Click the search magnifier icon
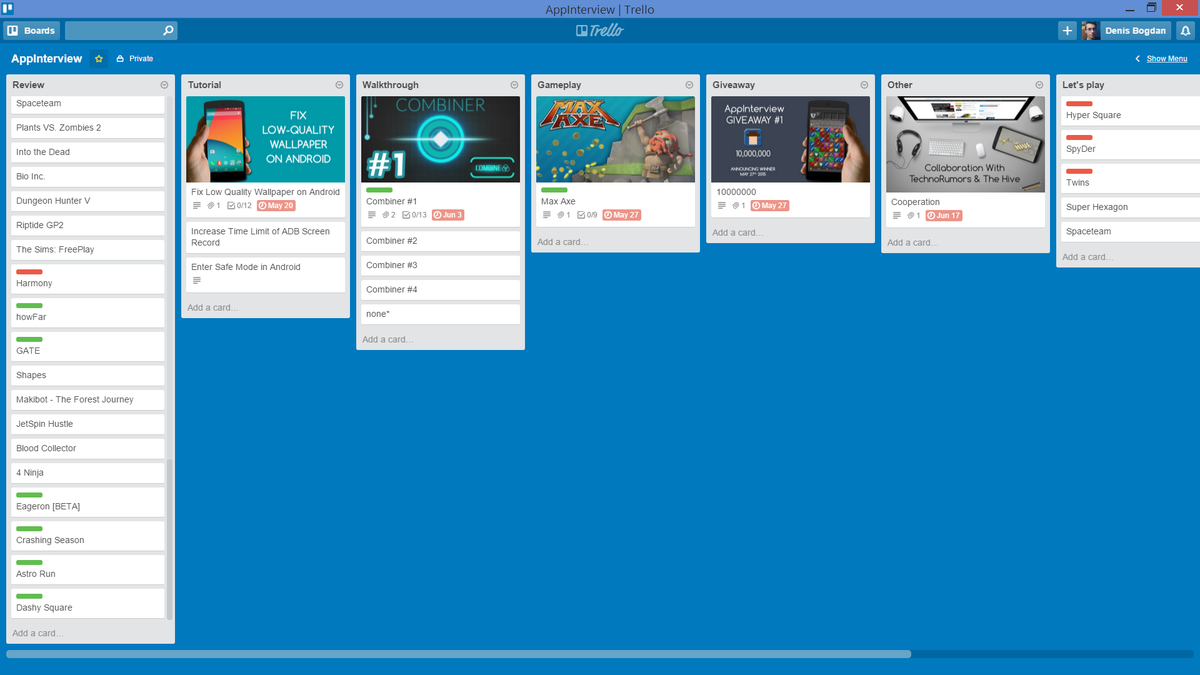 (x=168, y=31)
